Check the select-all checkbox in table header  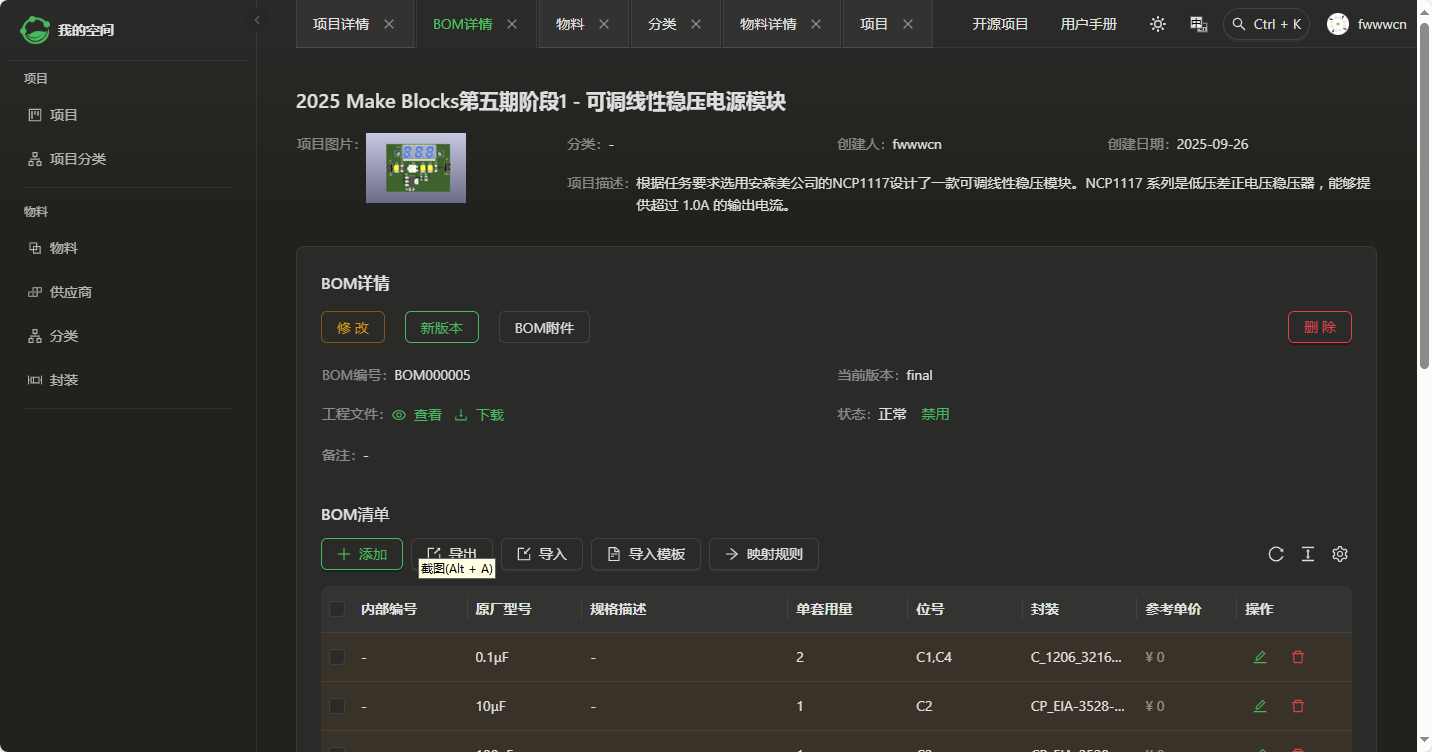(337, 609)
